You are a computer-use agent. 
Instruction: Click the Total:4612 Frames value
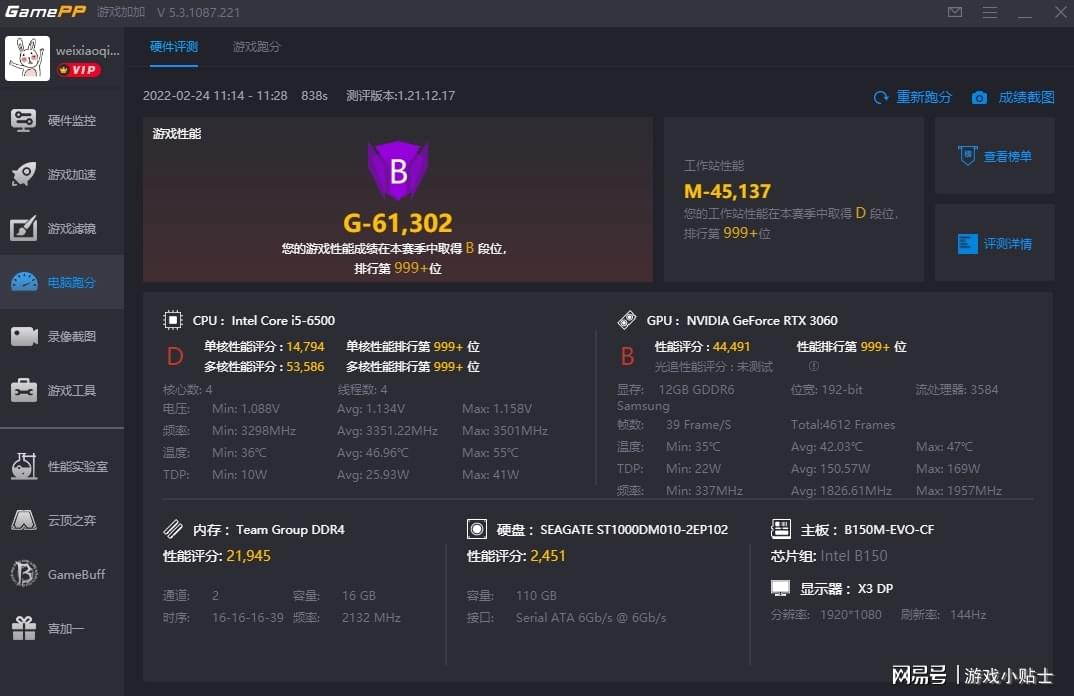[x=843, y=425]
